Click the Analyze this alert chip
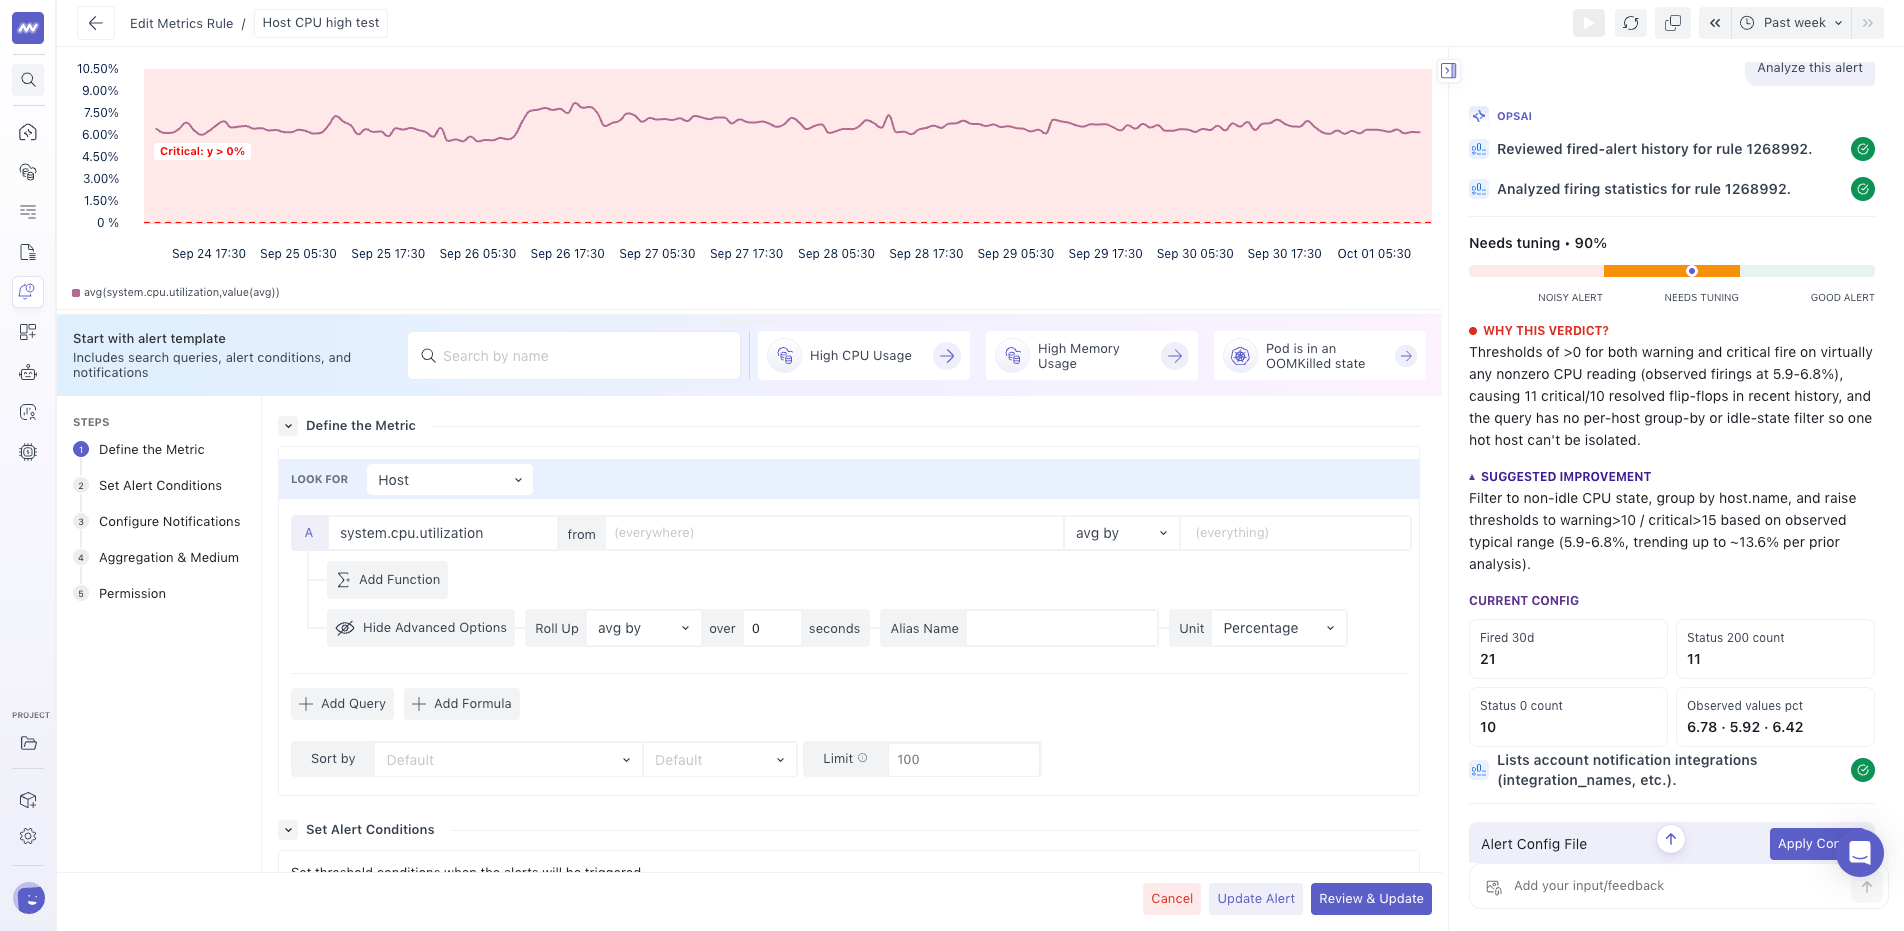 tap(1810, 69)
